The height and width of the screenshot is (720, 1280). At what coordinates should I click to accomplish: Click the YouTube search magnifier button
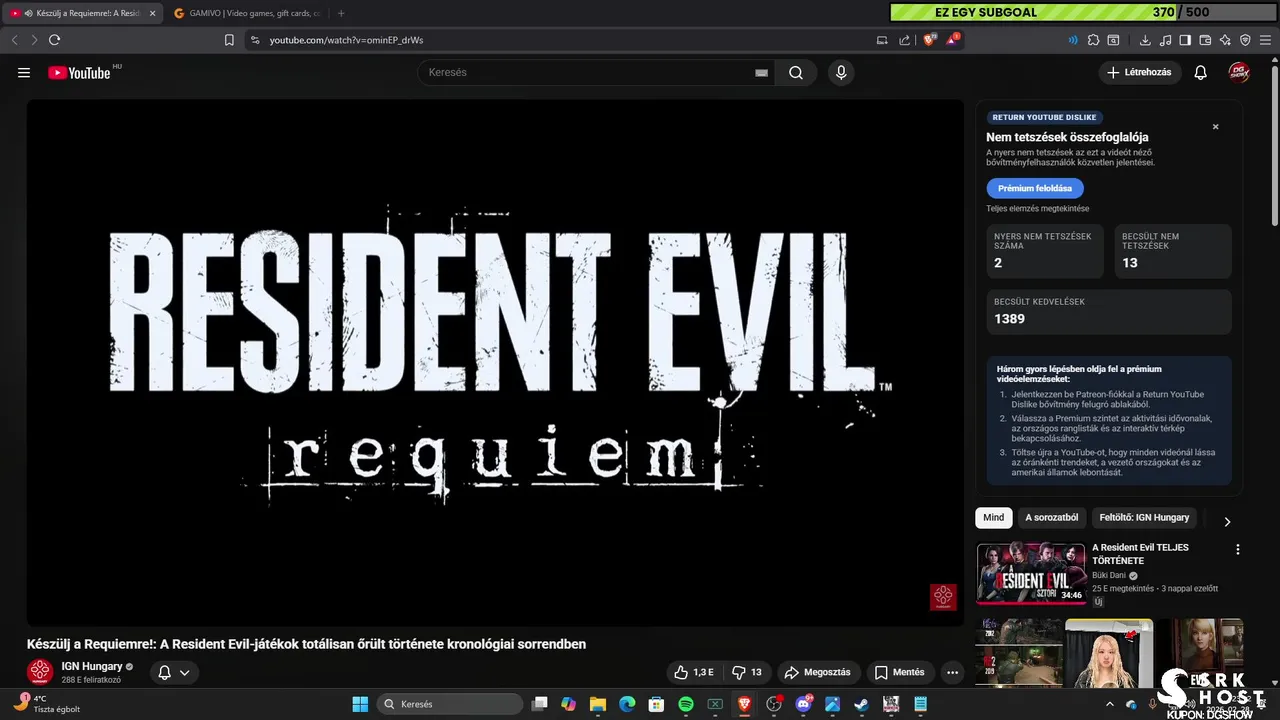pos(796,72)
